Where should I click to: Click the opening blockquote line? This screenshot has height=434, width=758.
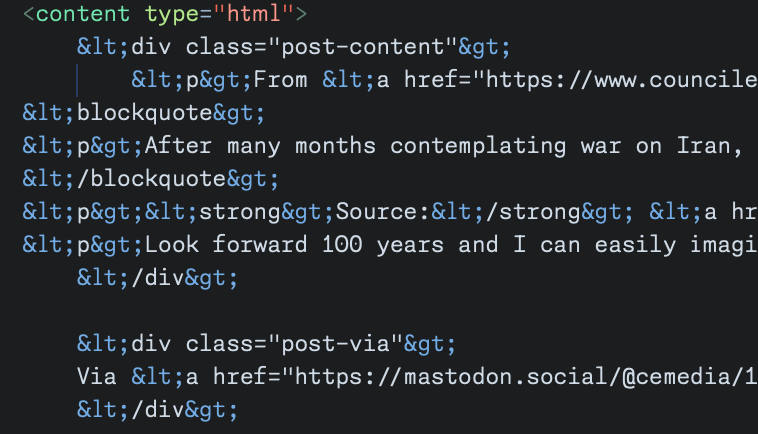144,113
